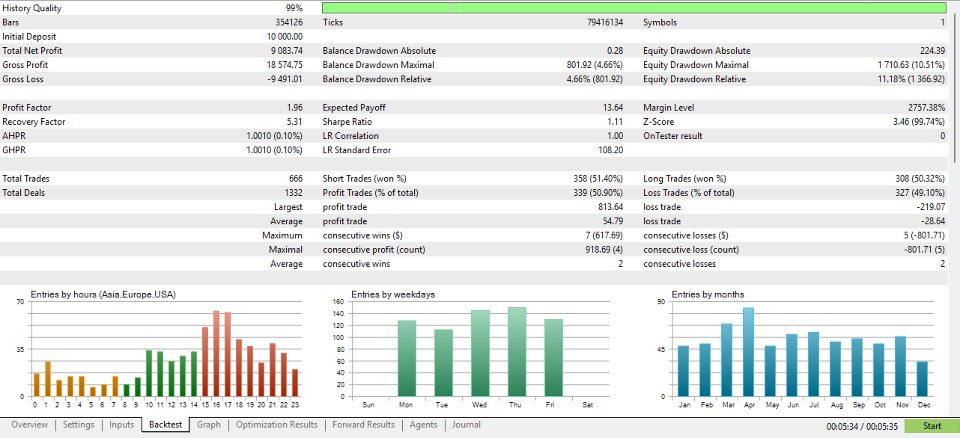Click the Long Trades (won %) value
The height and width of the screenshot is (438, 960).
pyautogui.click(x=920, y=179)
